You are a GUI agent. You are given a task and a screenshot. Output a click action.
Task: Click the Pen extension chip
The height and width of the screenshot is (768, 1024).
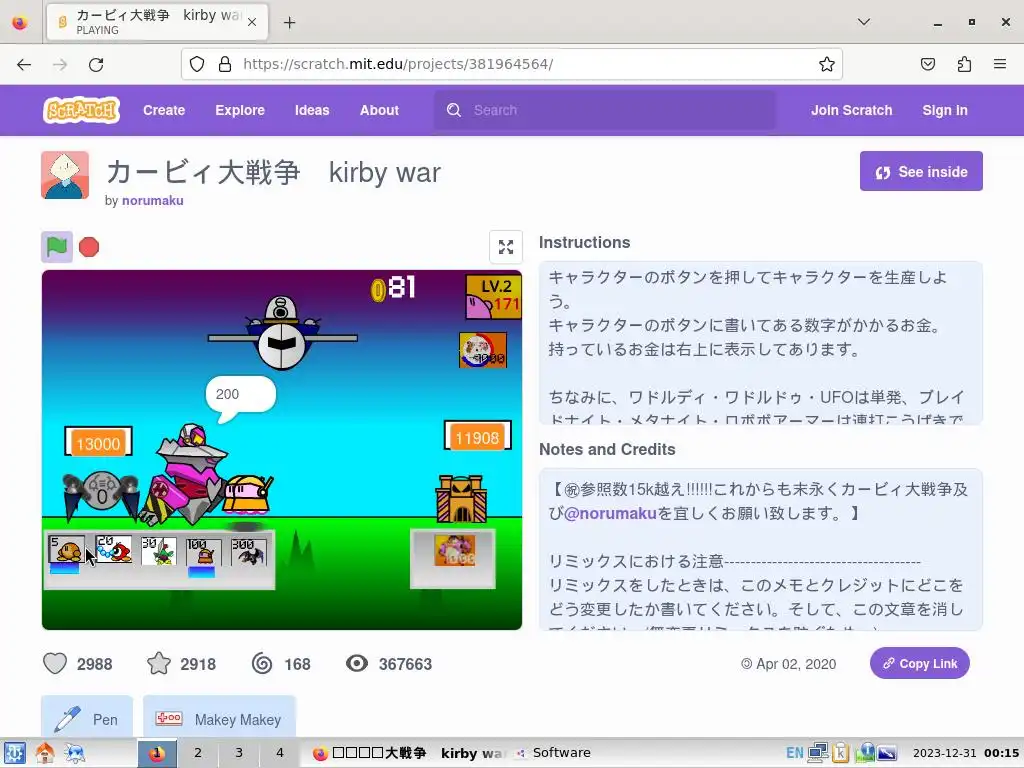click(x=87, y=719)
